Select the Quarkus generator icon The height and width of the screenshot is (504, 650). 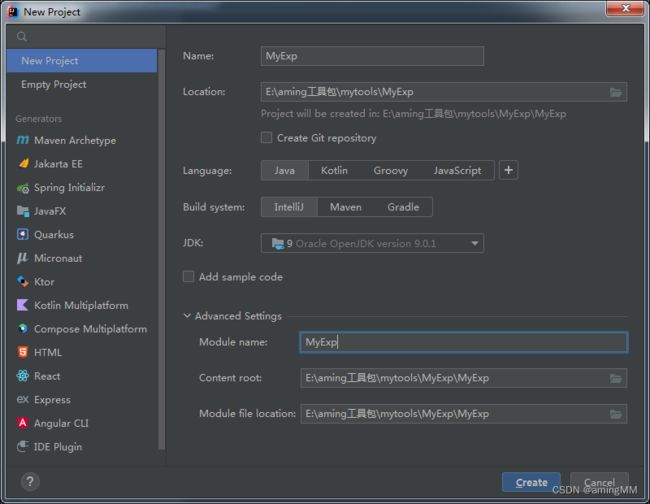23,235
